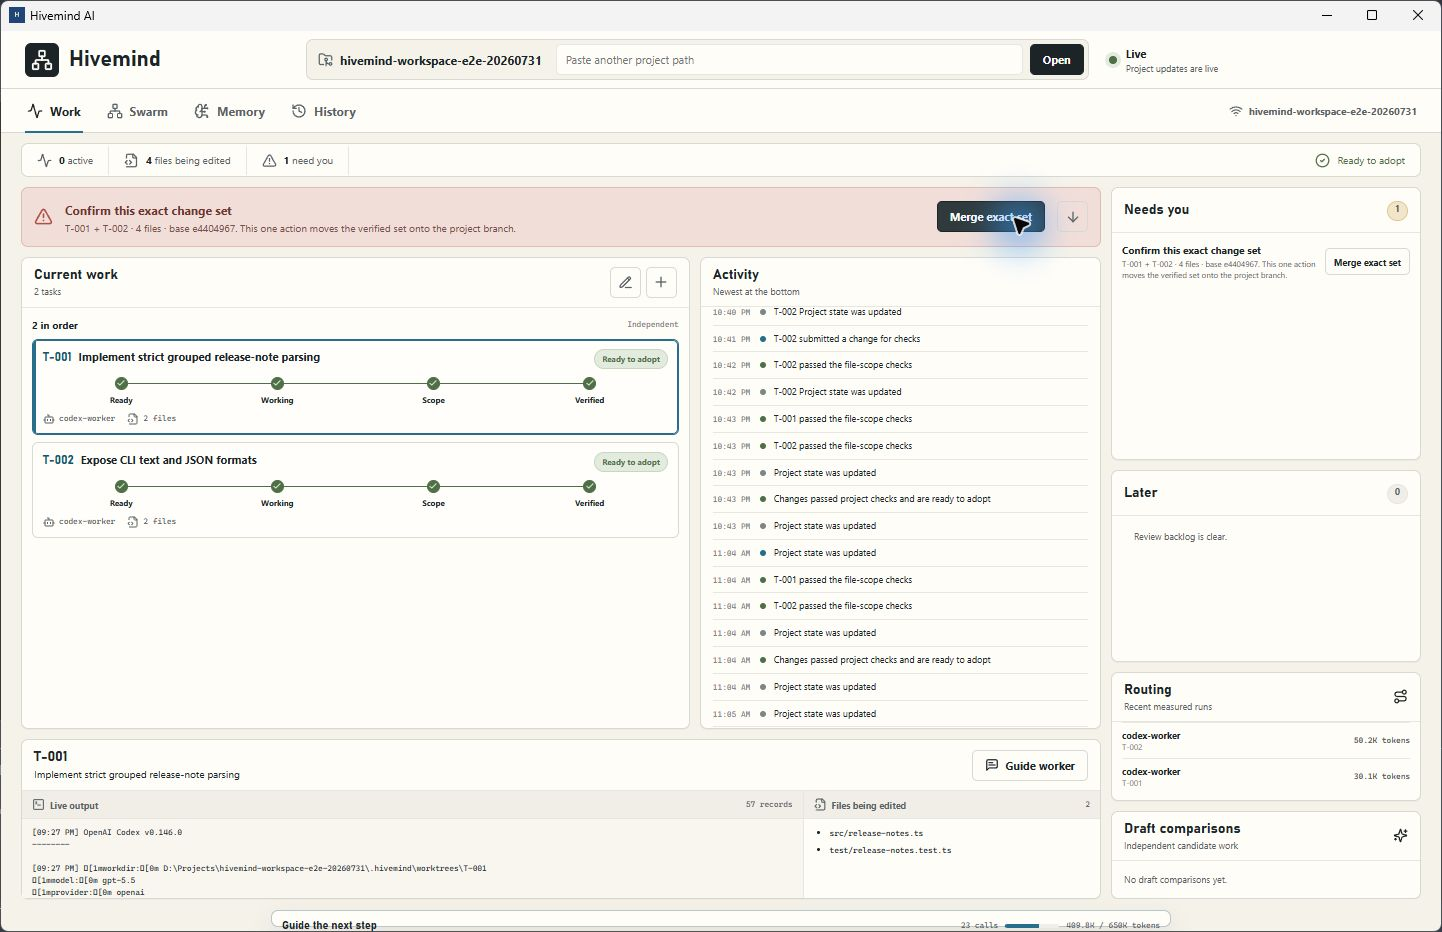
Task: Click the T-001 Ready step checkmark
Action: (121, 383)
